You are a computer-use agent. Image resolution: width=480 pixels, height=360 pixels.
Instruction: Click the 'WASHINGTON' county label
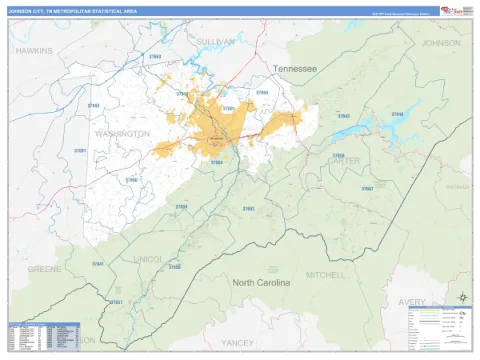[x=122, y=134]
